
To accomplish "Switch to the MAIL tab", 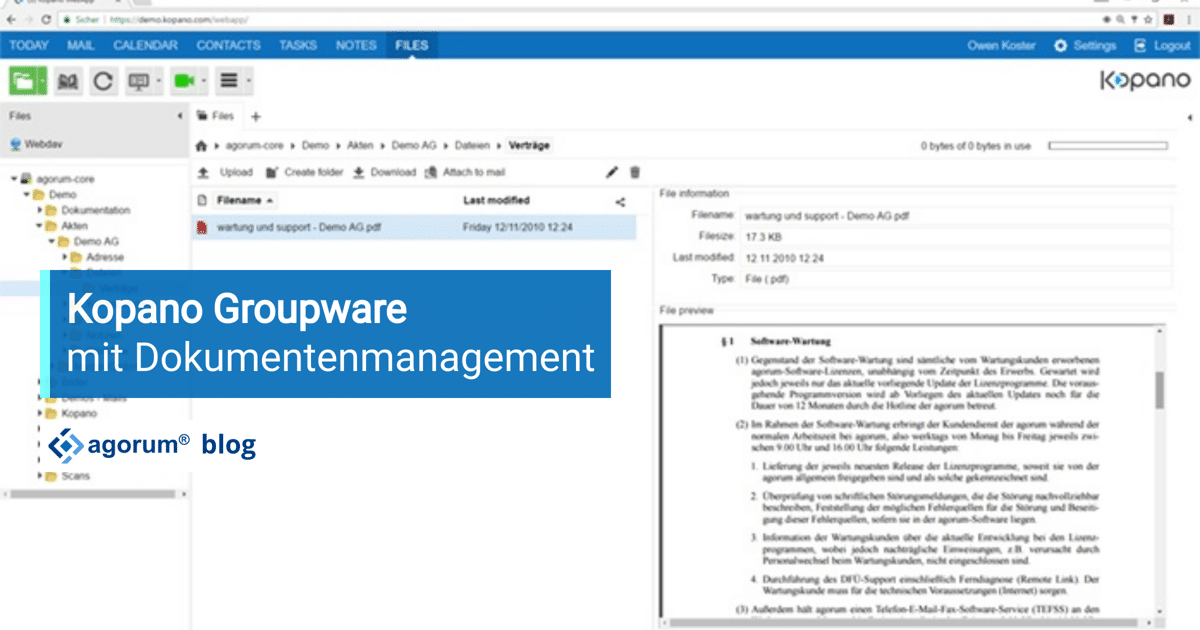I will (81, 46).
